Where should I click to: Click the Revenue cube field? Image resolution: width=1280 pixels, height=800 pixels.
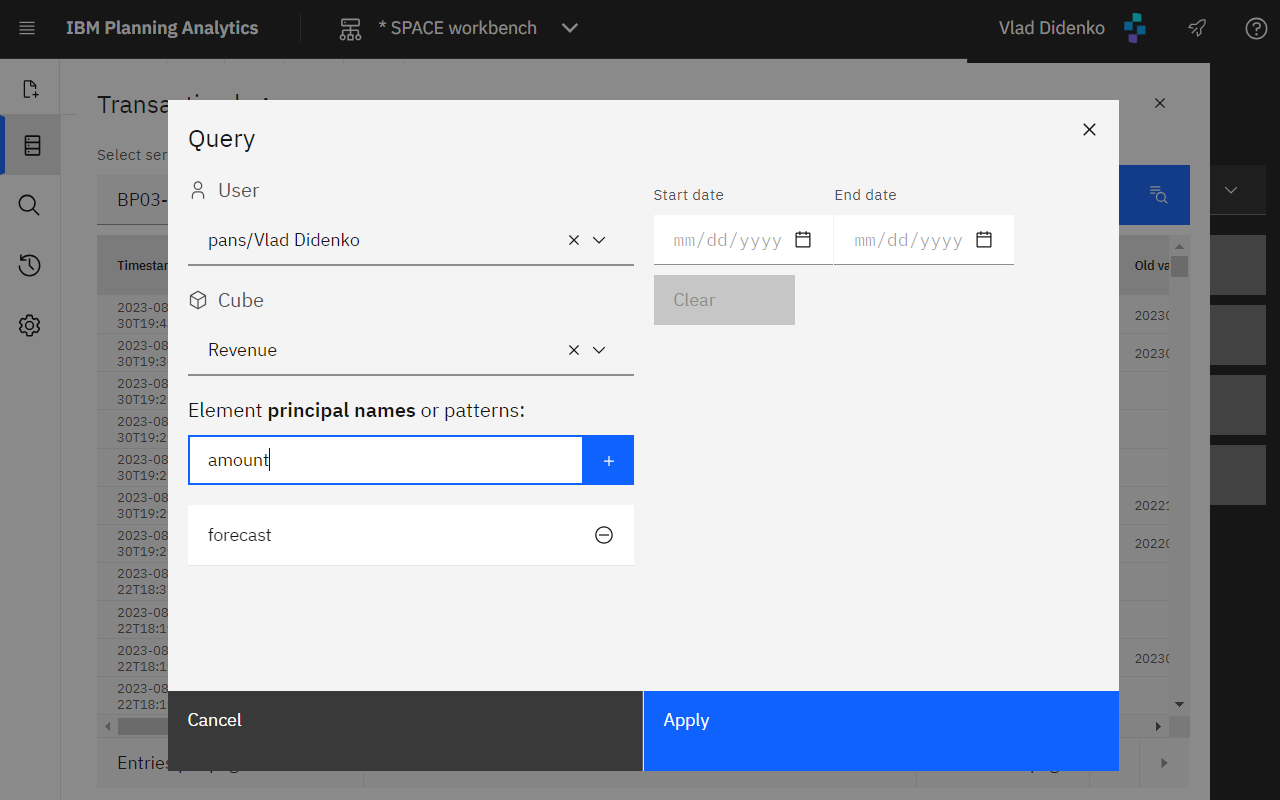click(x=411, y=350)
